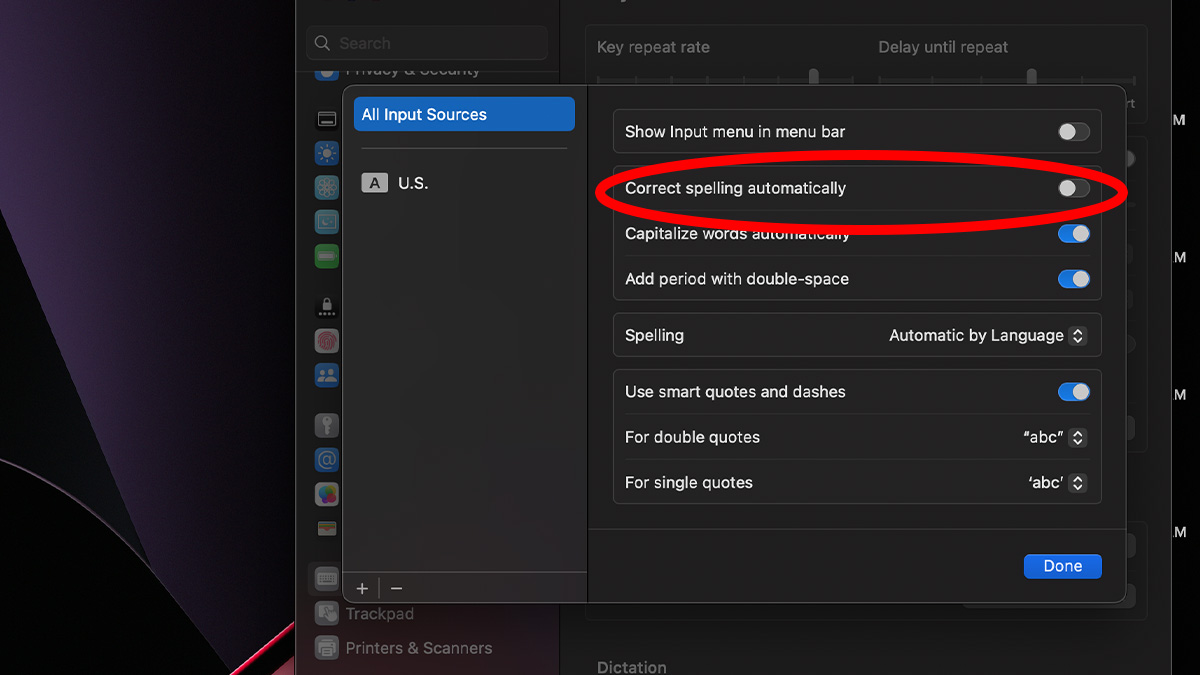Open Lock Screen settings
Image resolution: width=1200 pixels, height=675 pixels.
326,307
